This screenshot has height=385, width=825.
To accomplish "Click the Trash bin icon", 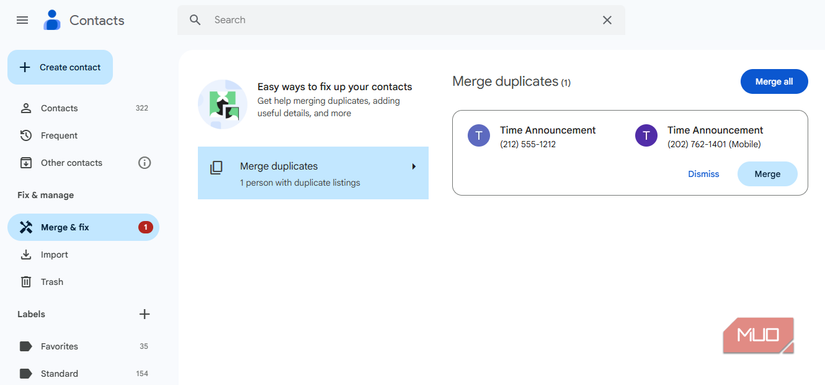I will pyautogui.click(x=26, y=282).
